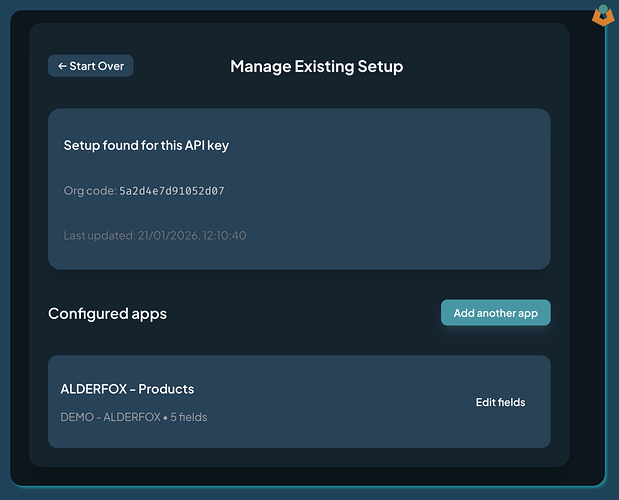This screenshot has width=619, height=500.
Task: Click the Last updated timestamp text
Action: point(155,236)
